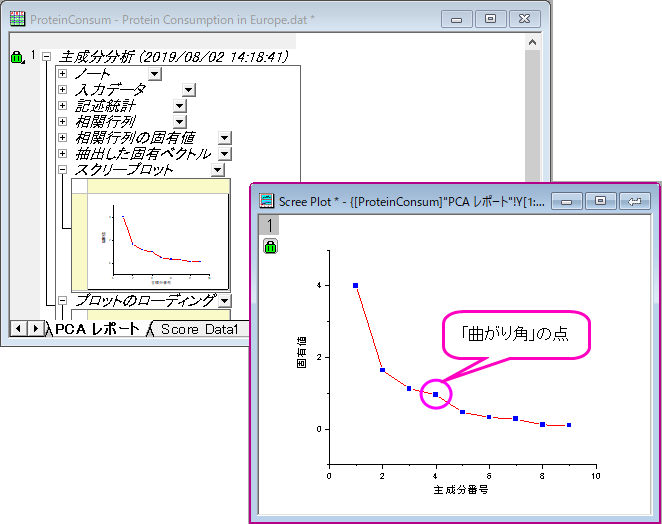This screenshot has width=662, height=524.
Task: Expand the 相関行列 section
Action: [x=62, y=122]
